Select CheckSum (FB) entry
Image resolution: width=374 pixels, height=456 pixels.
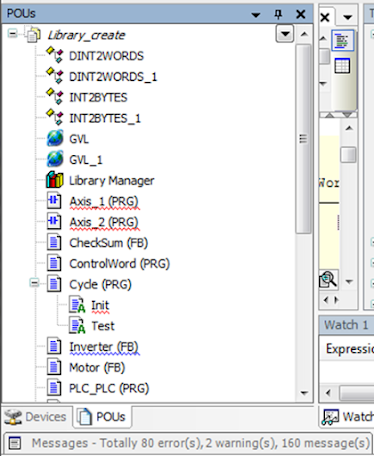tap(109, 243)
